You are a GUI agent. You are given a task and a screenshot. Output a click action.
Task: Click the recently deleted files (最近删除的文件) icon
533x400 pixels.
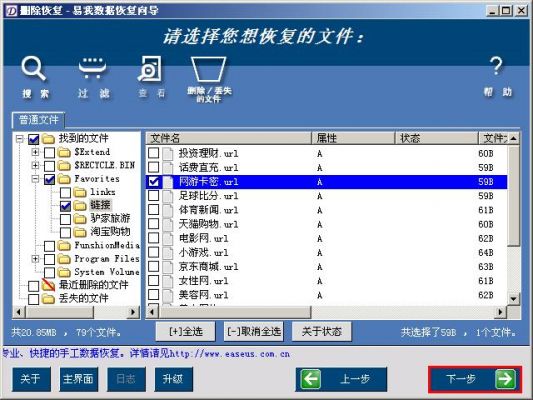click(x=48, y=285)
